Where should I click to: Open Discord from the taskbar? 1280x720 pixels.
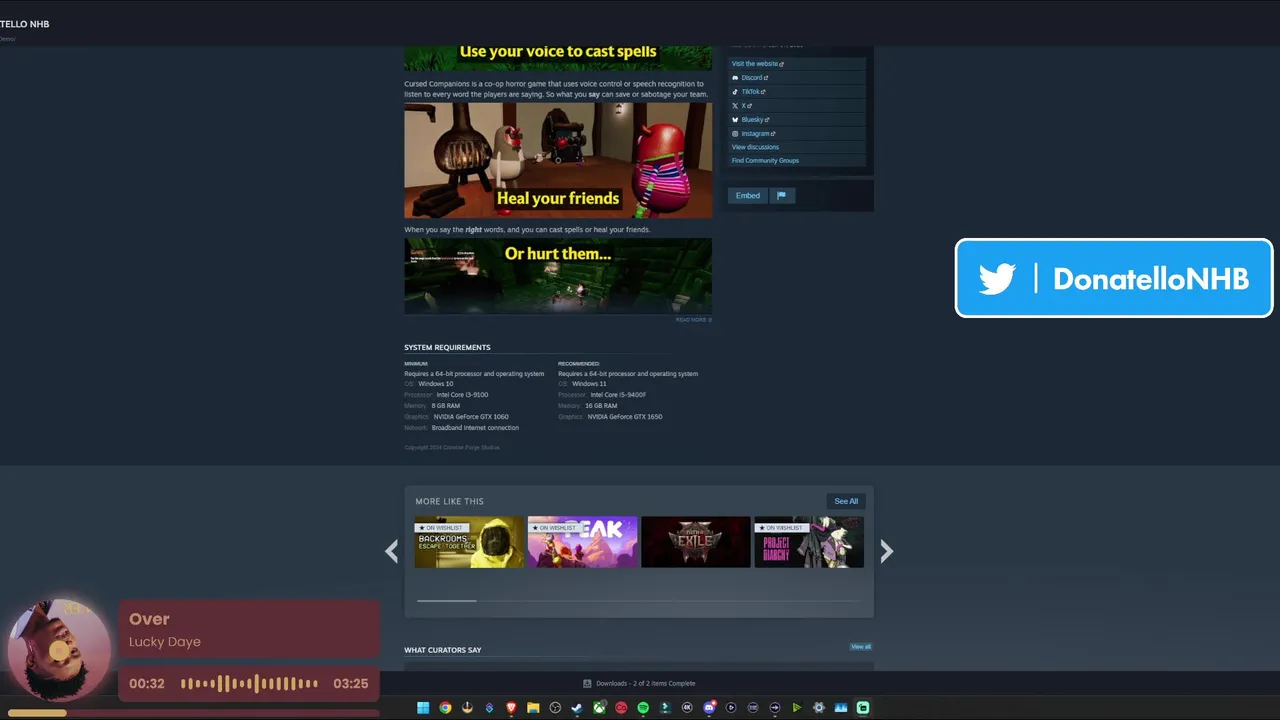709,708
